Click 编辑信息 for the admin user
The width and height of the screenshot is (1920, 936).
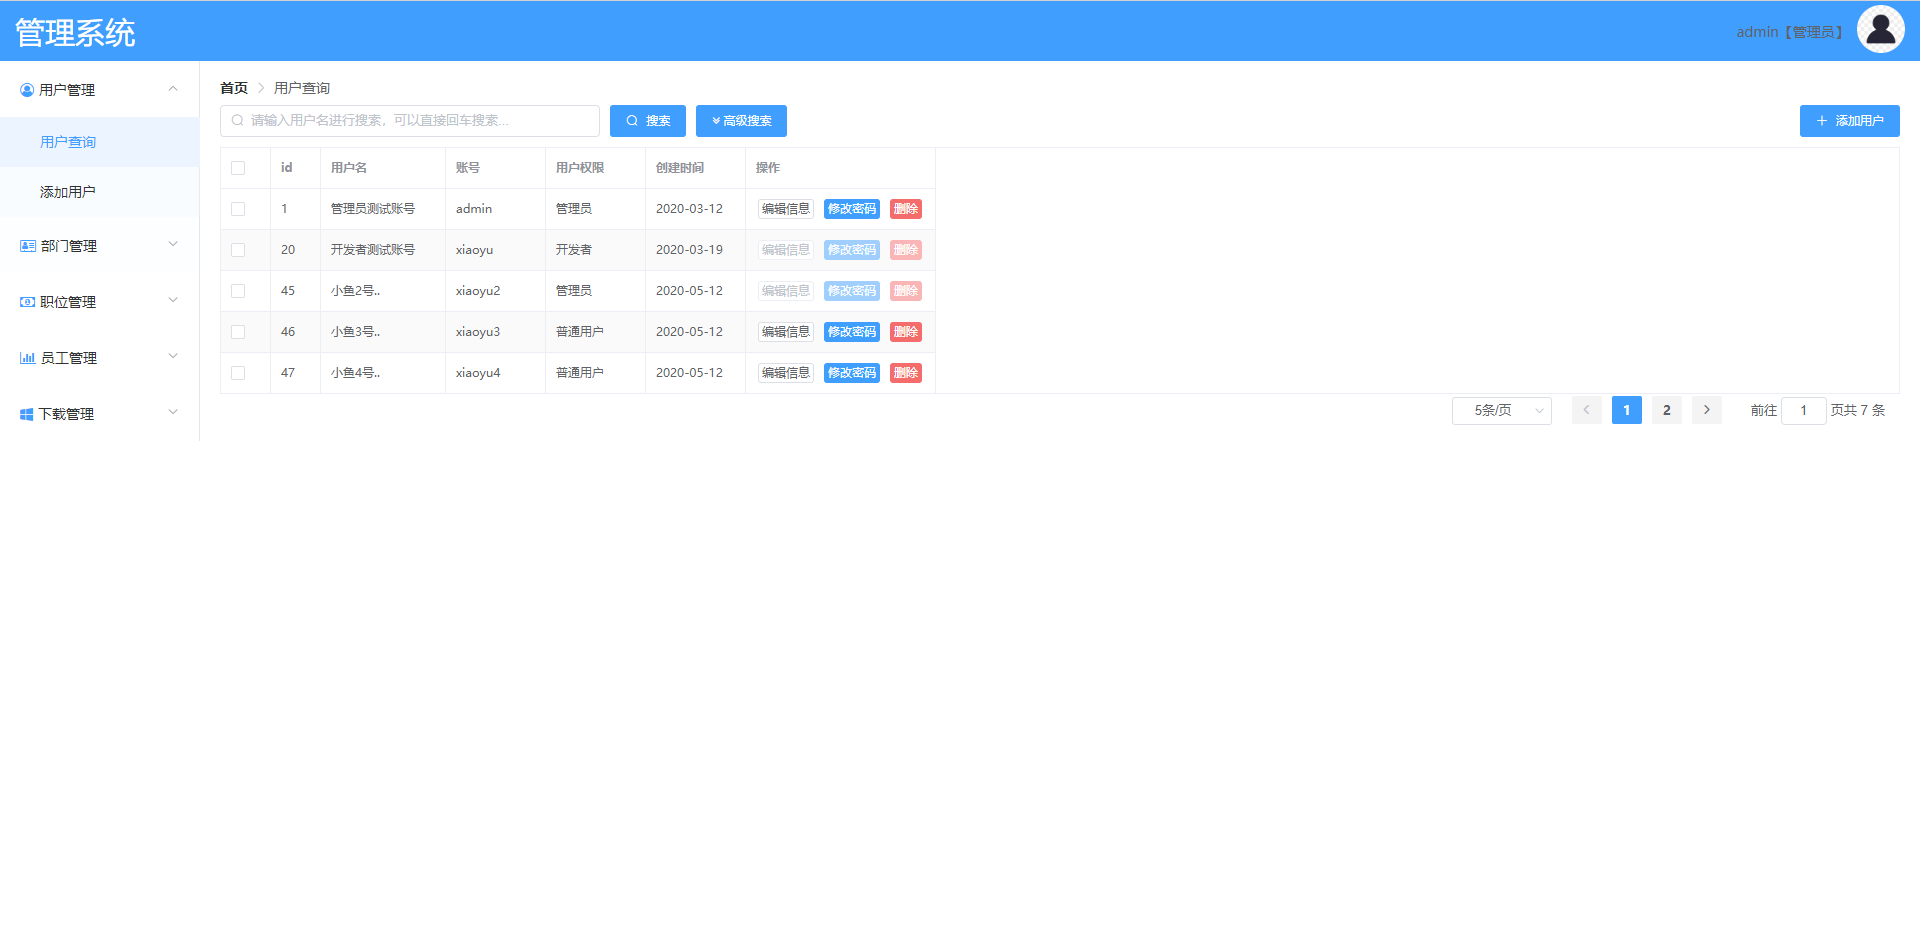[x=785, y=208]
